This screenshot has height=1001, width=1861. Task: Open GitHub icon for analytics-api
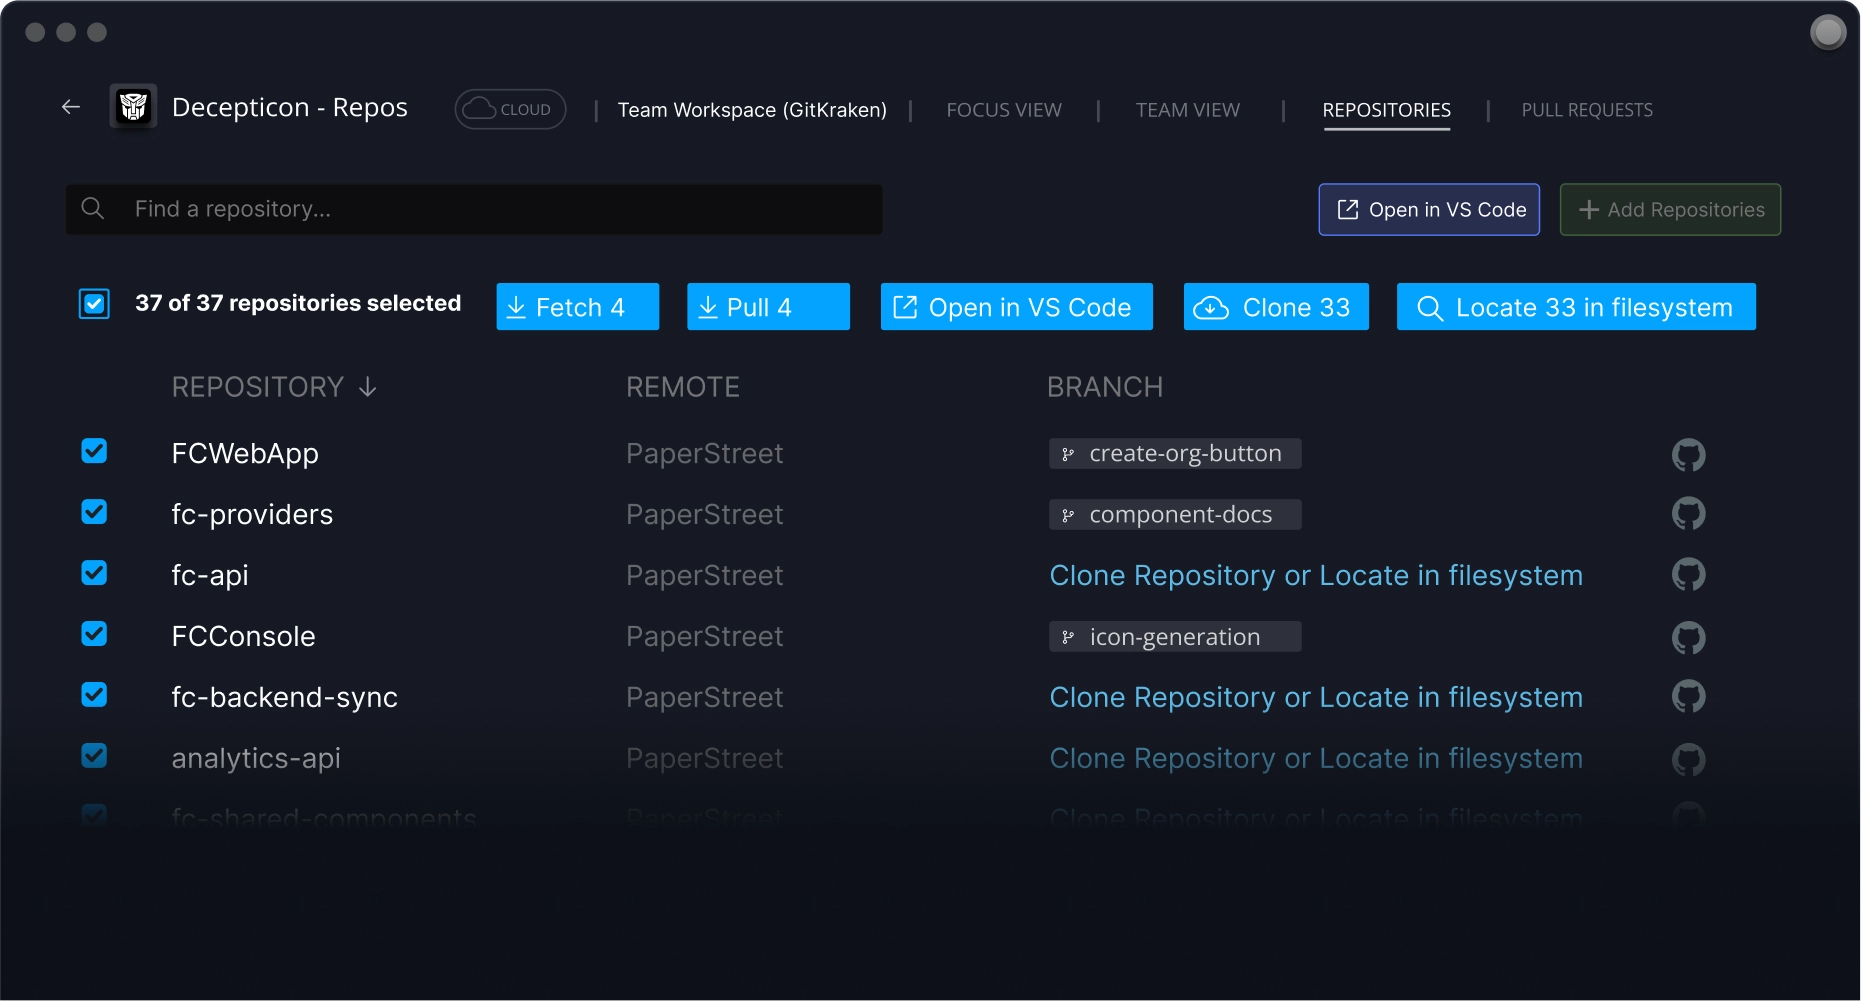pyautogui.click(x=1688, y=759)
